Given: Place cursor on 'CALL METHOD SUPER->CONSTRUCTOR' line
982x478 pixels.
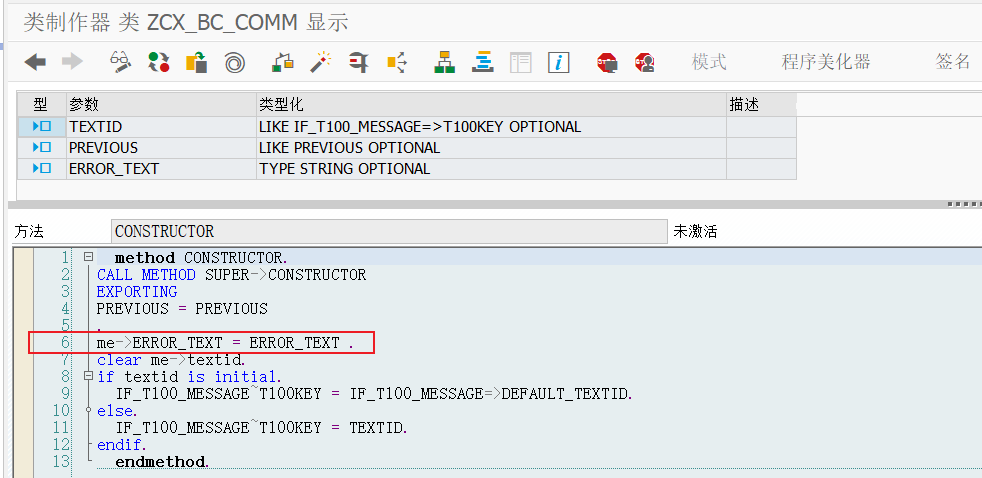Looking at the screenshot, I should pyautogui.click(x=231, y=274).
